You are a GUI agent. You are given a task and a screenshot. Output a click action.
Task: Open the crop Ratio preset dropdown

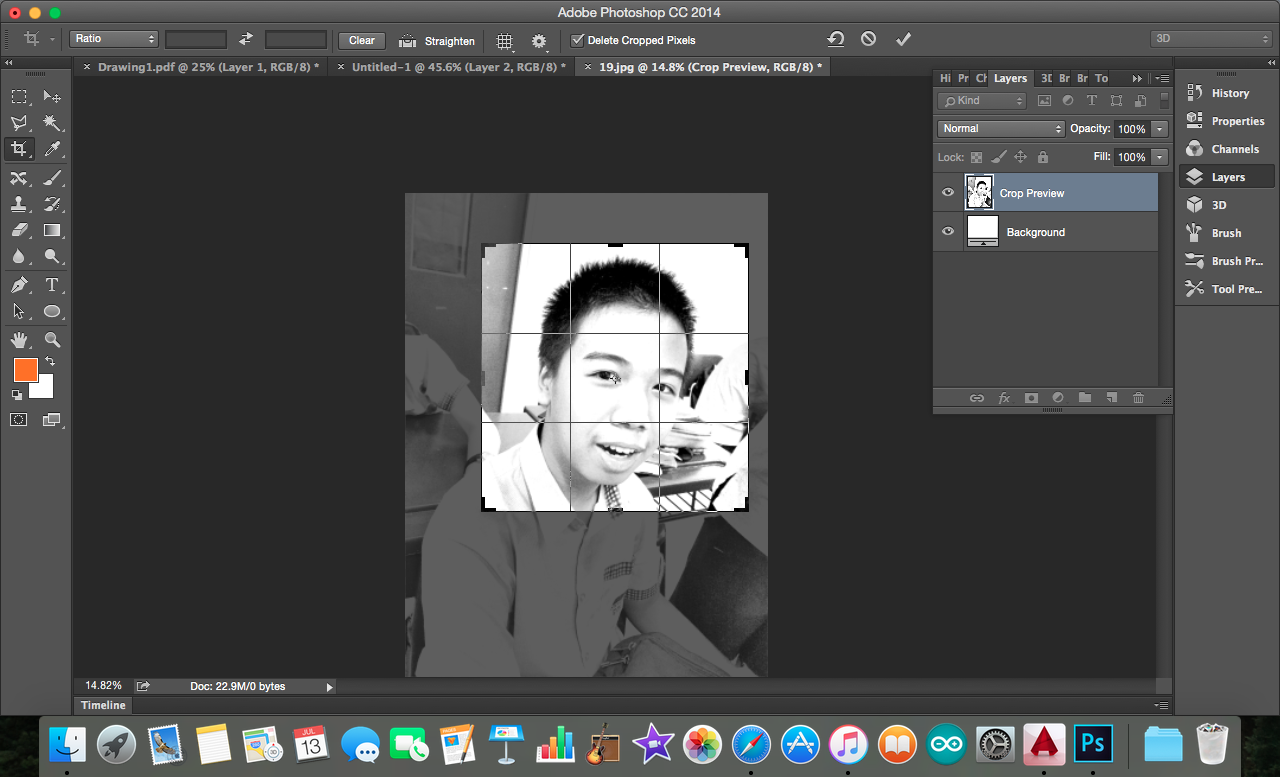click(114, 39)
